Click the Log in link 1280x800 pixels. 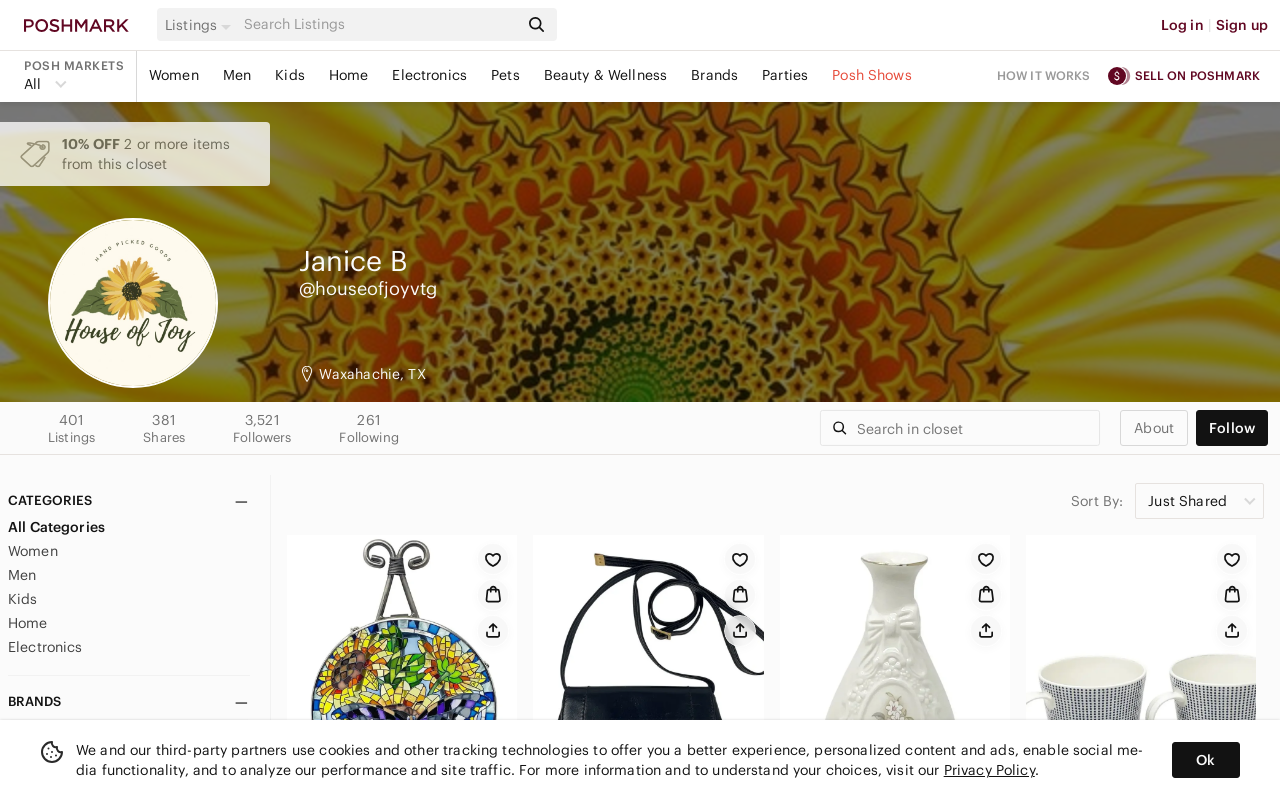pos(1182,25)
